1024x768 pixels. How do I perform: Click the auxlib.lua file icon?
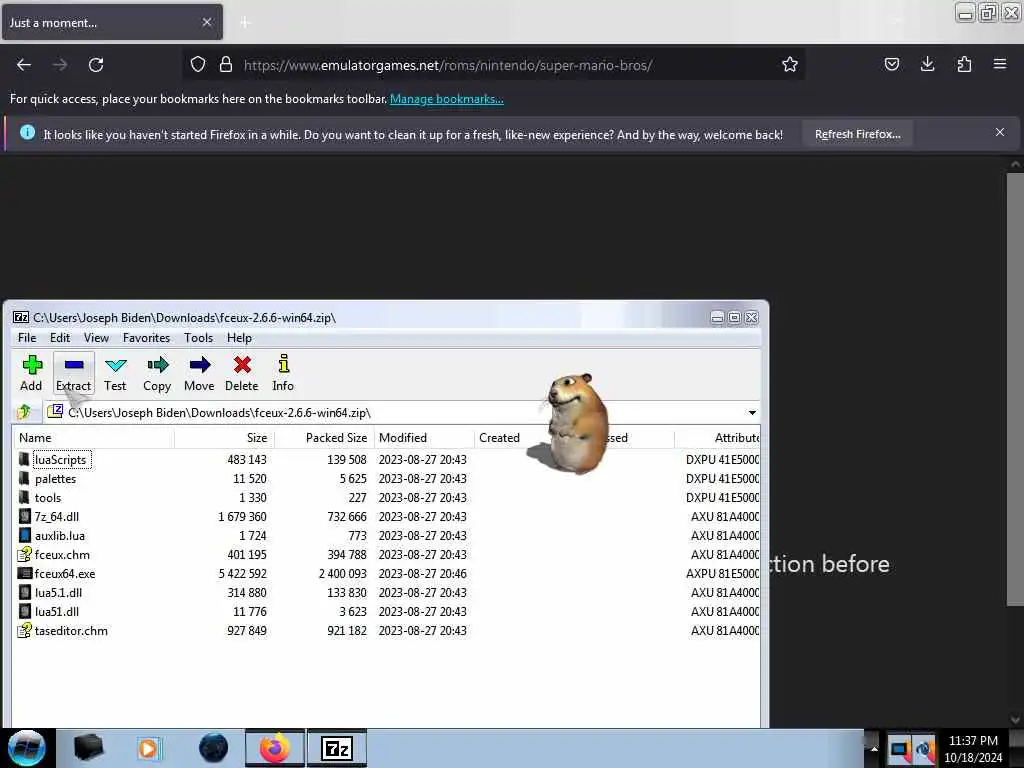pos(24,536)
